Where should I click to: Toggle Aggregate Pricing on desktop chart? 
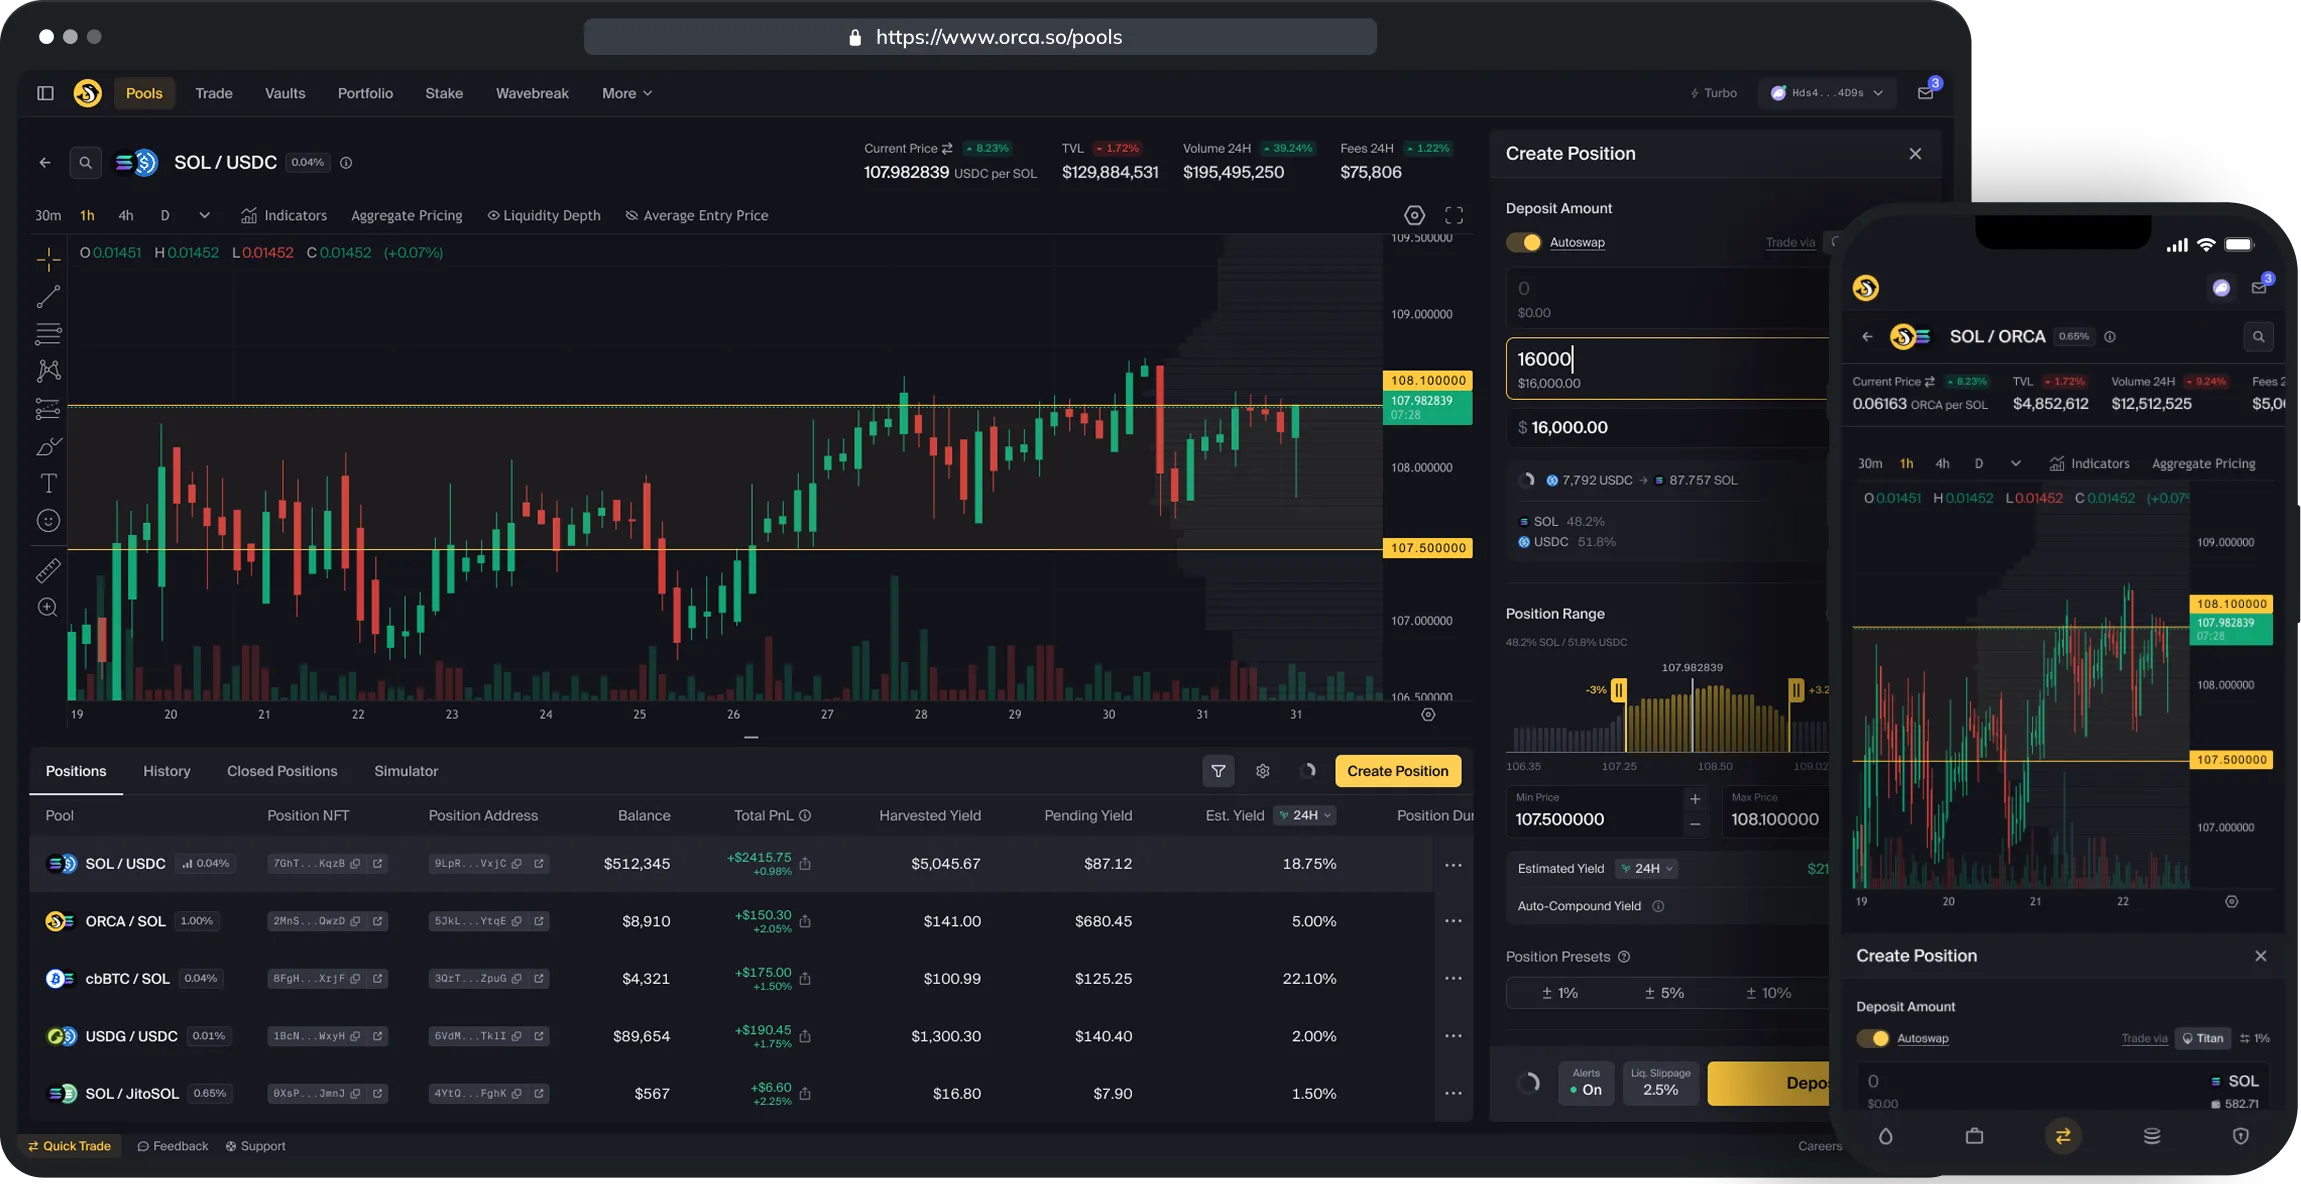pos(407,215)
